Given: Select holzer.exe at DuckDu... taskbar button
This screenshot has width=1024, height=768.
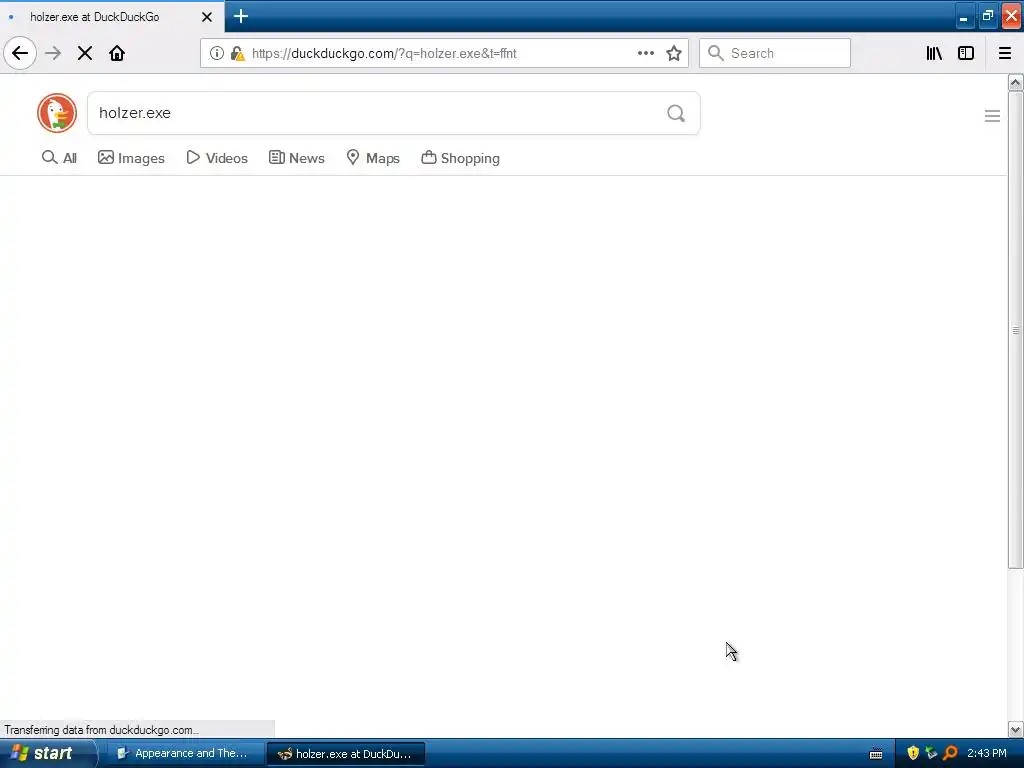Looking at the screenshot, I should click(346, 754).
